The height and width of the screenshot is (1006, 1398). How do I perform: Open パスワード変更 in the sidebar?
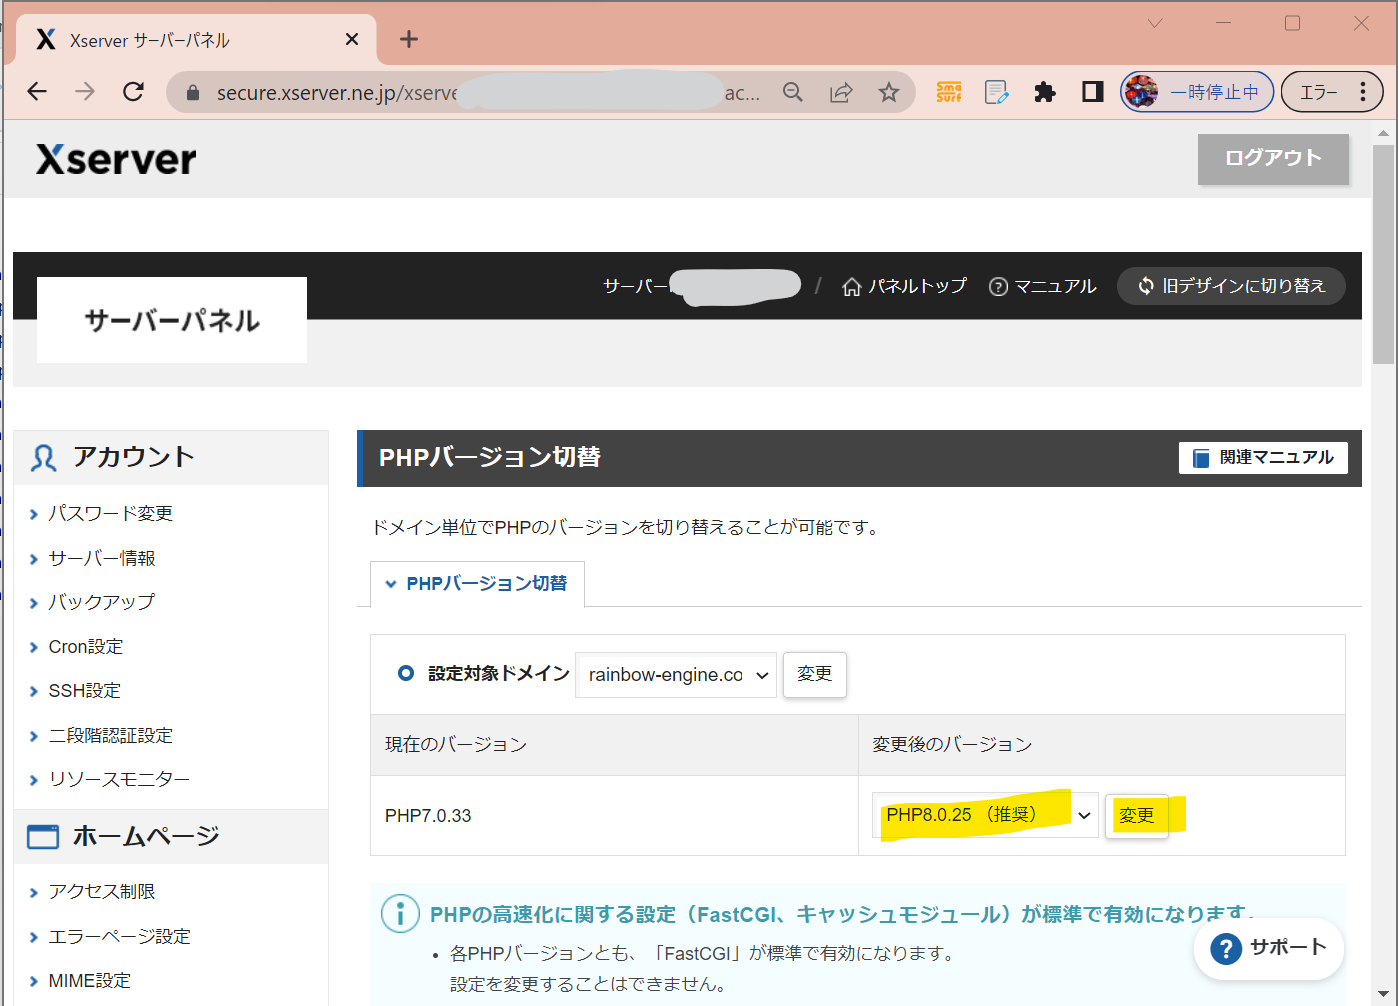tap(110, 513)
